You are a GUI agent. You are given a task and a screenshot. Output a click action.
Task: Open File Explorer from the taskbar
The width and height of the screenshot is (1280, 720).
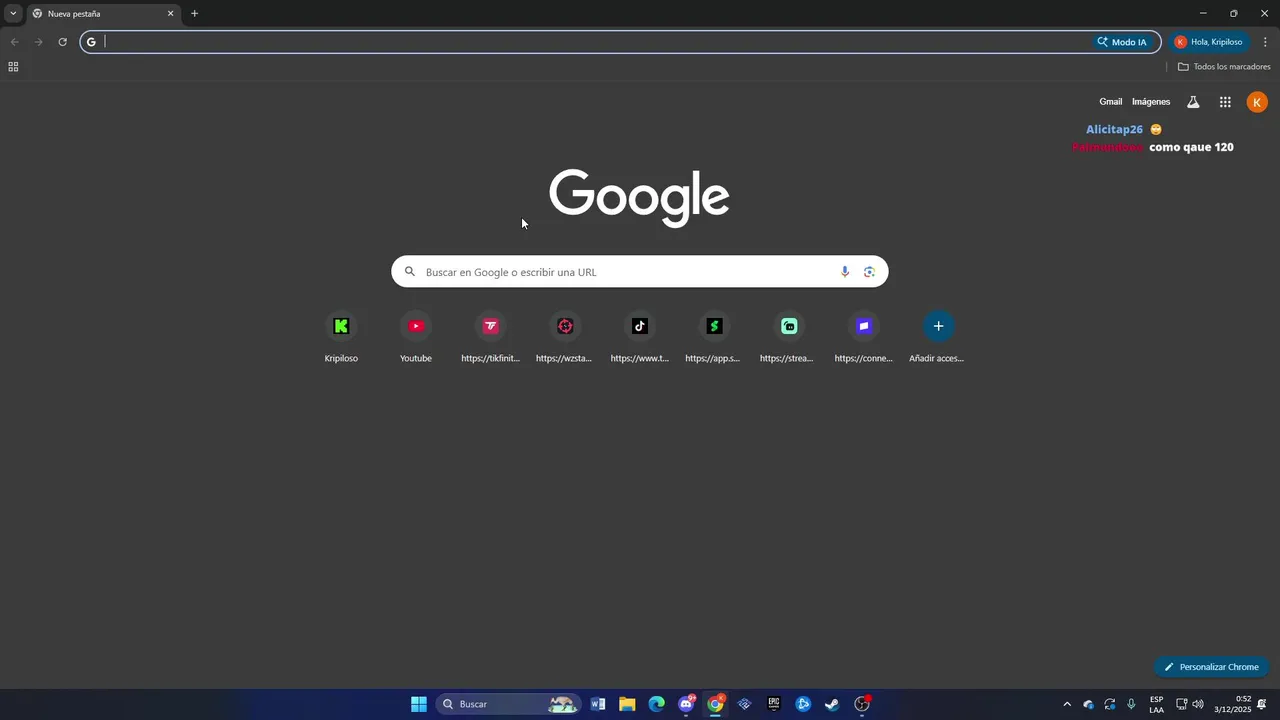627,704
